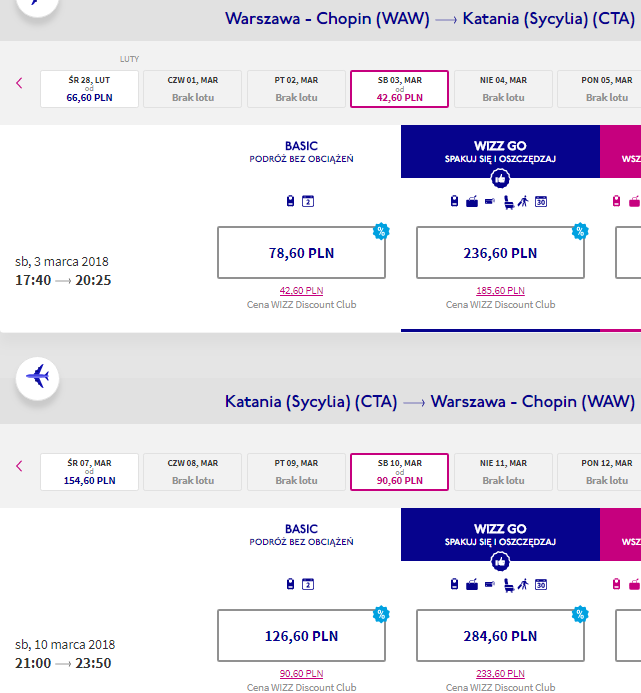
Task: Choose outbound WIZZ GO fare 236,60 PLN
Action: 500,253
